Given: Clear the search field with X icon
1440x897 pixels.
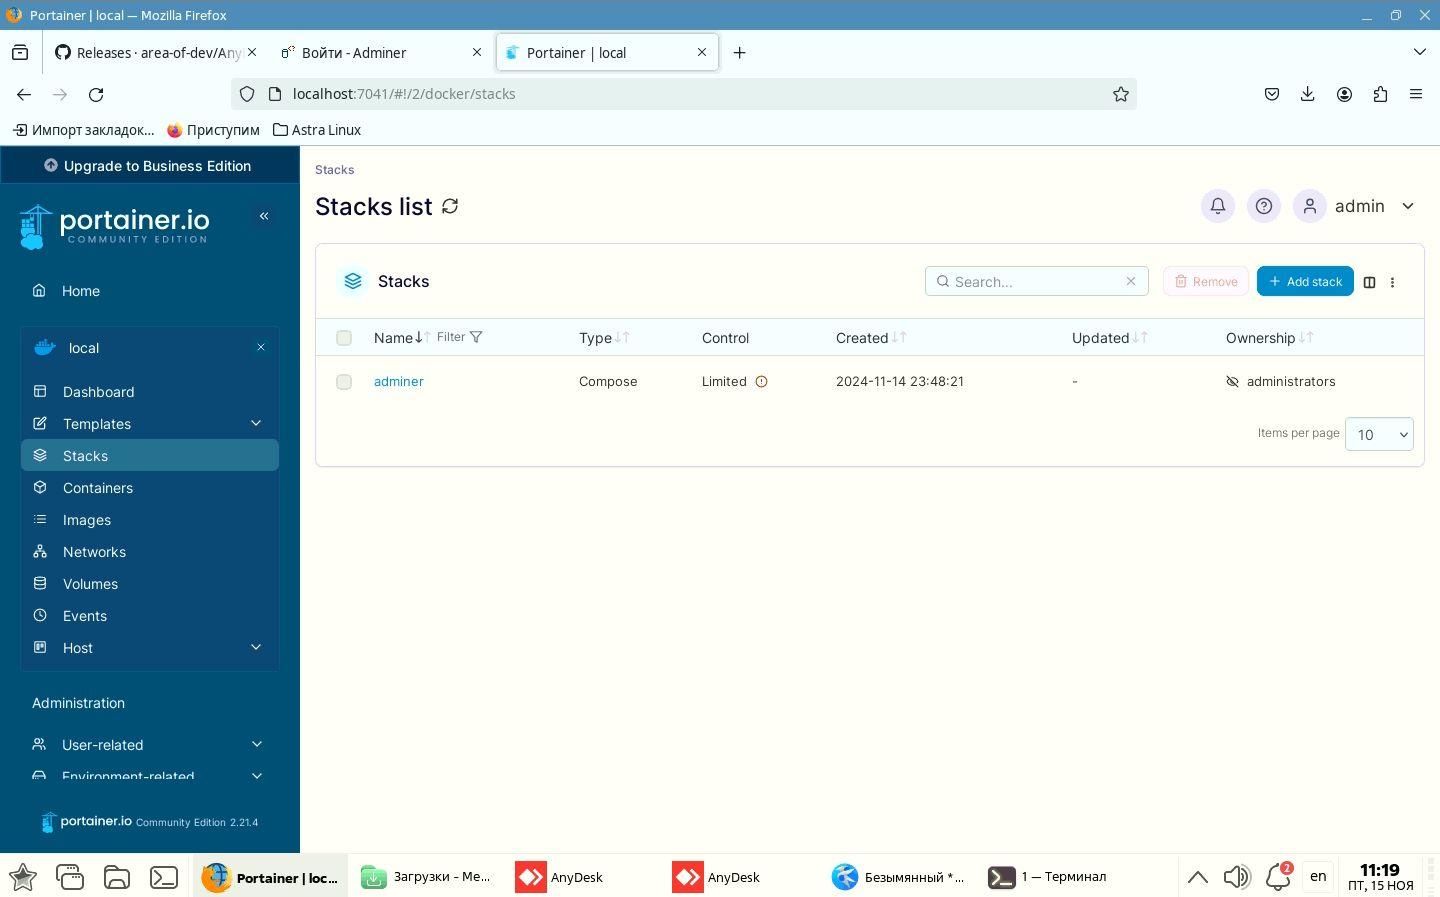Looking at the screenshot, I should (x=1131, y=281).
